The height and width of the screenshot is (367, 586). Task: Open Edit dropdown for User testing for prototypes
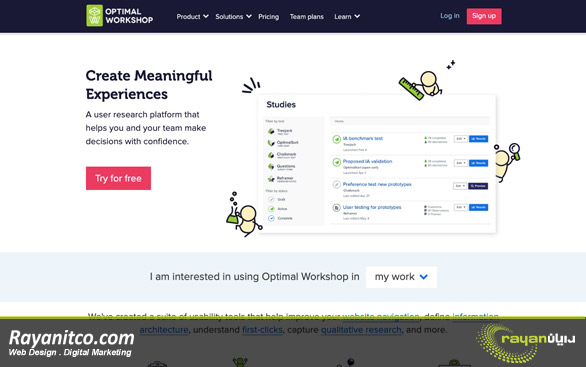tap(460, 207)
